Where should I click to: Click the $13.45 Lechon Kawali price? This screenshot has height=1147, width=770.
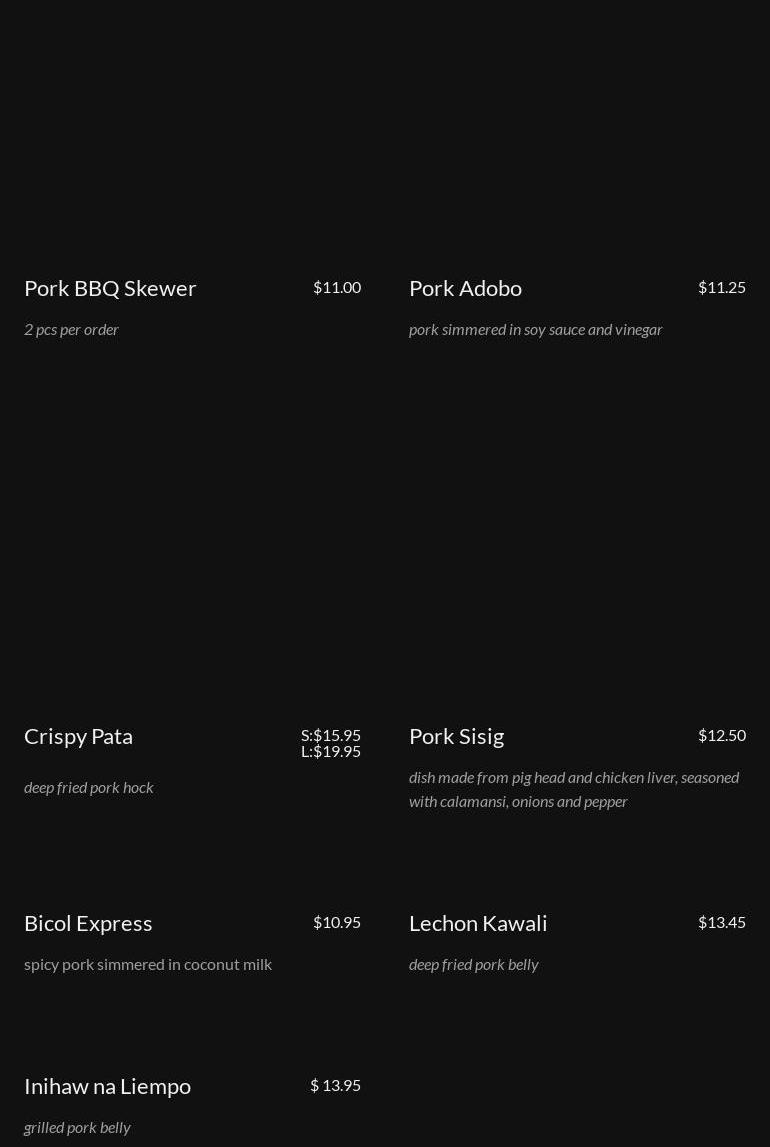pos(722,922)
